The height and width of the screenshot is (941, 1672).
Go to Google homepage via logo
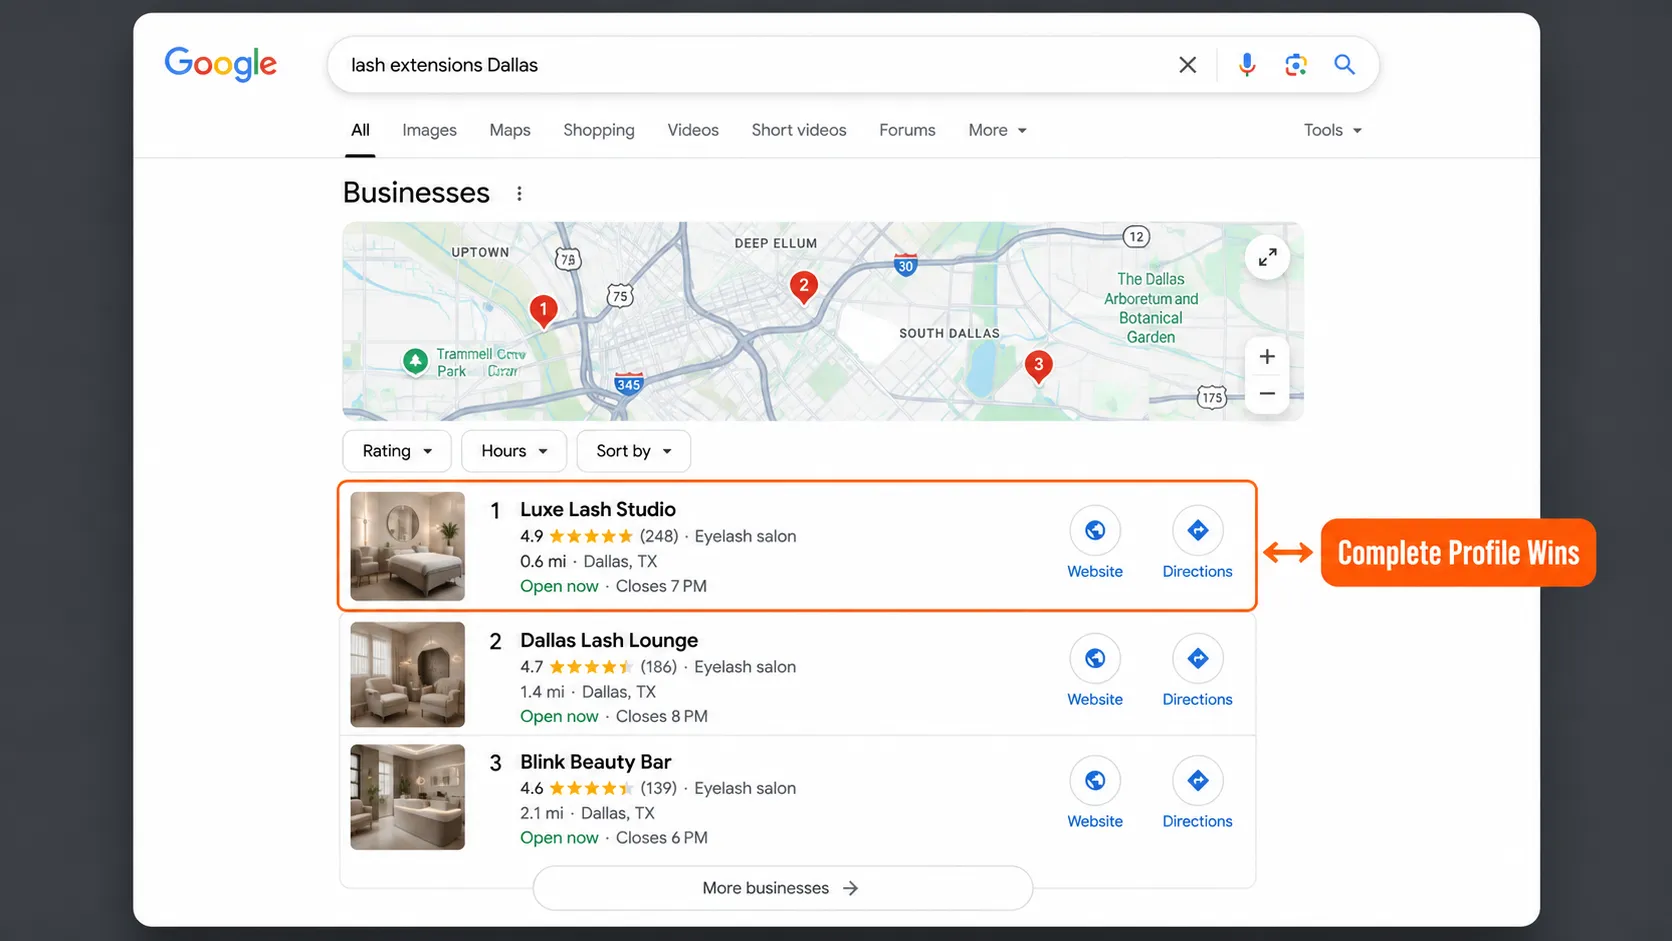tap(221, 64)
